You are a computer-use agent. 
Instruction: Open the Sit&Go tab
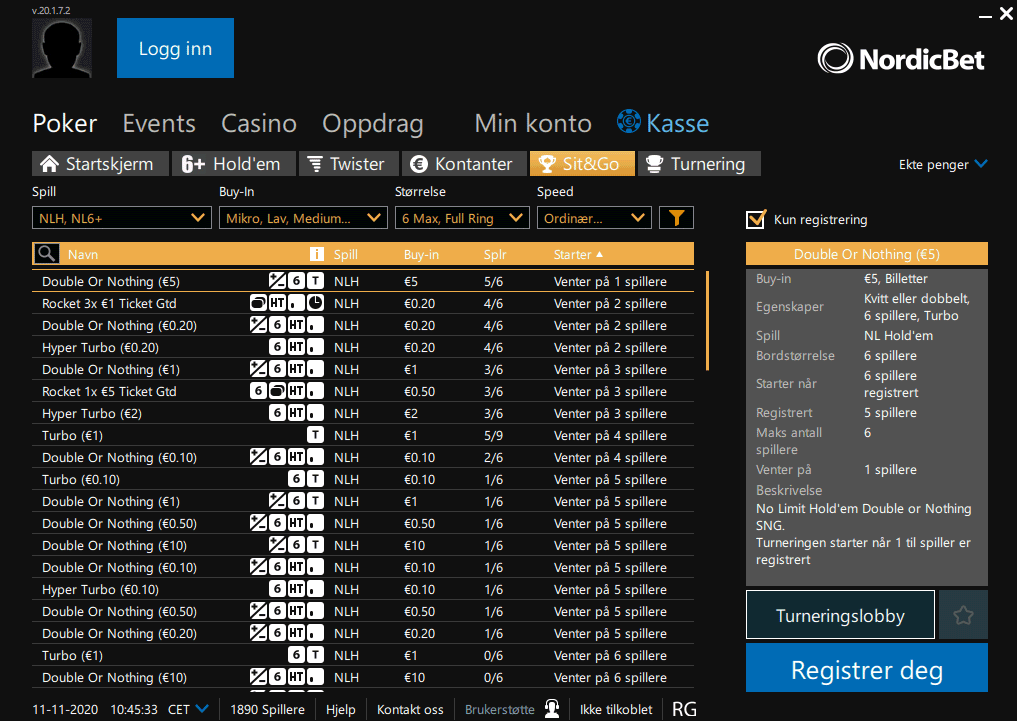click(x=582, y=164)
